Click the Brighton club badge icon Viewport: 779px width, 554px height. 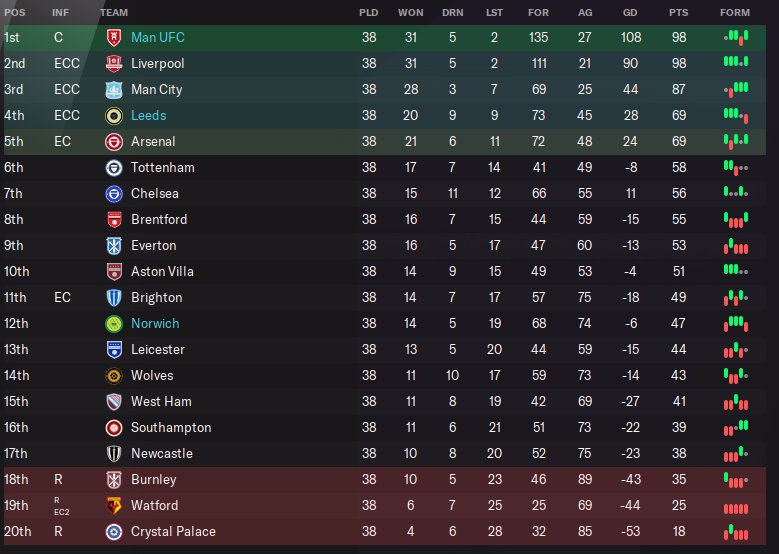[x=114, y=298]
